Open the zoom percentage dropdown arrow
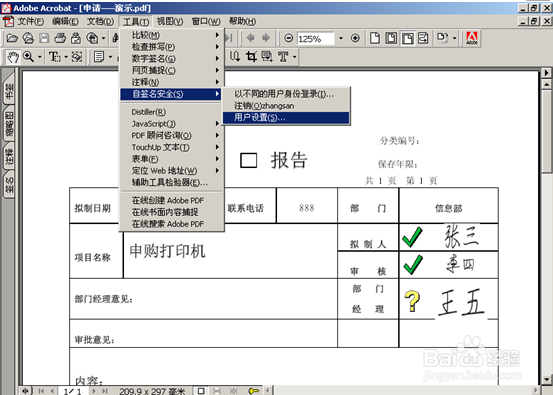Image resolution: width=553 pixels, height=395 pixels. pyautogui.click(x=341, y=38)
